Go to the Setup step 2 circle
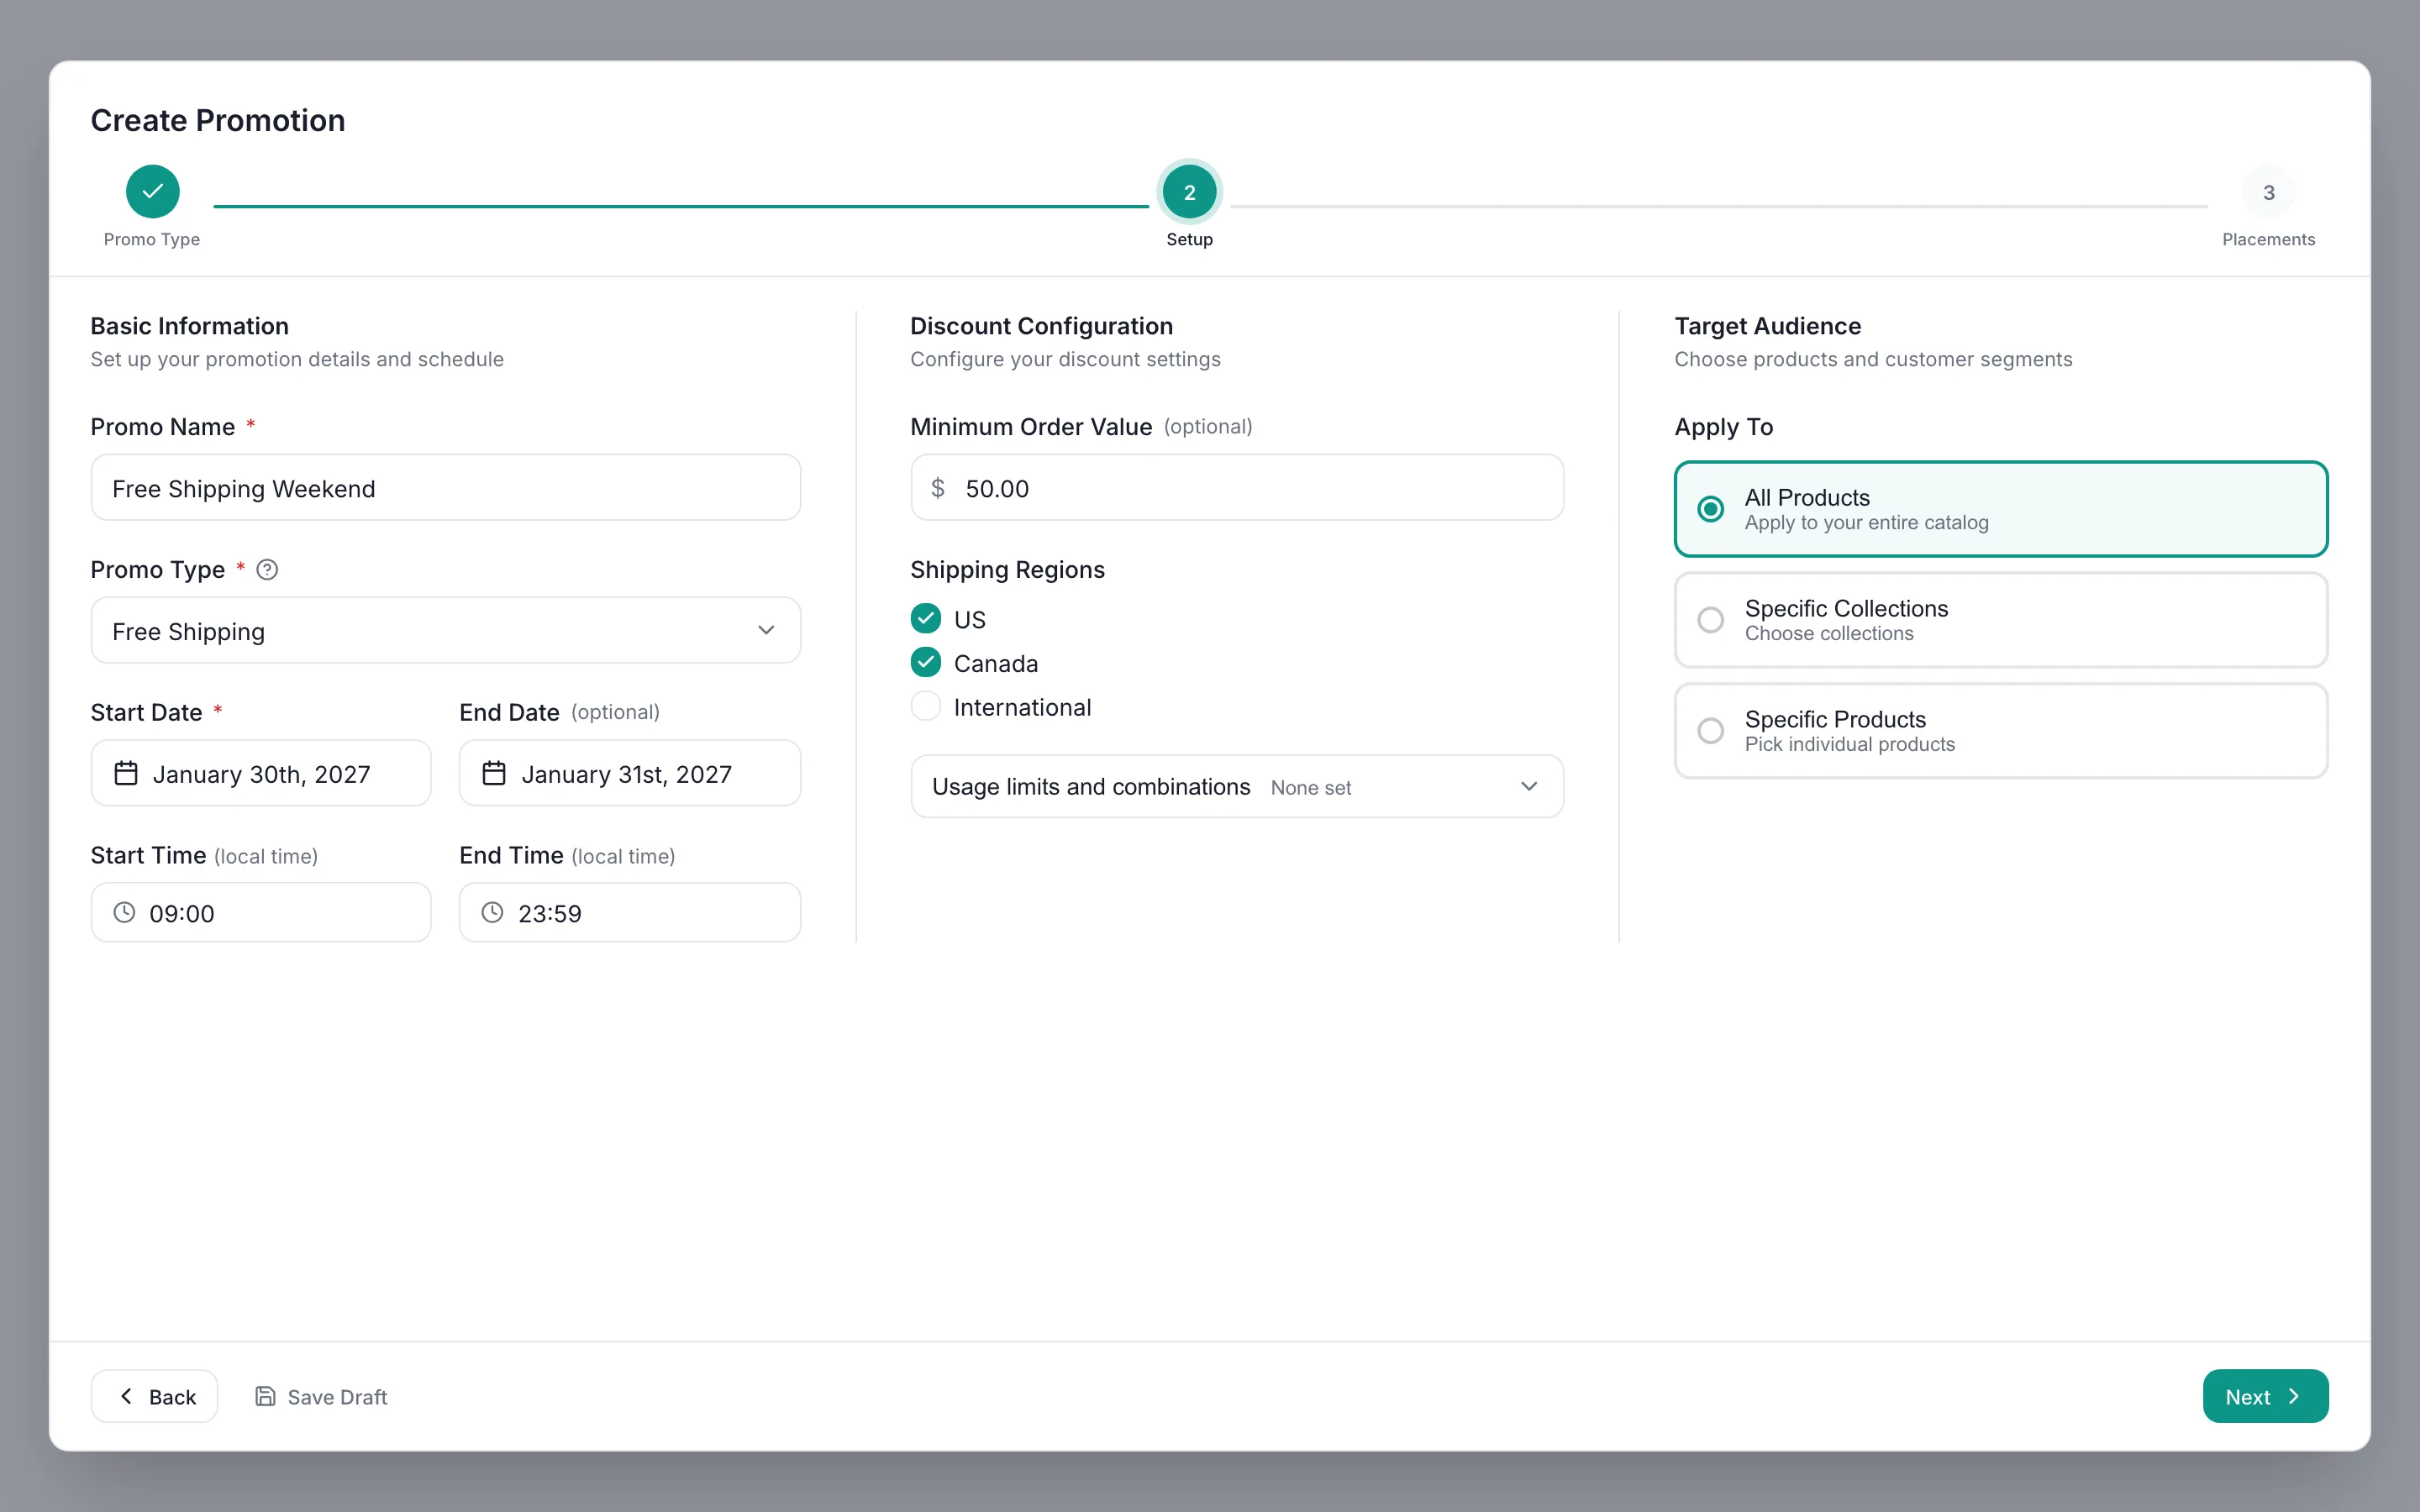Viewport: 2420px width, 1512px height. pyautogui.click(x=1189, y=191)
